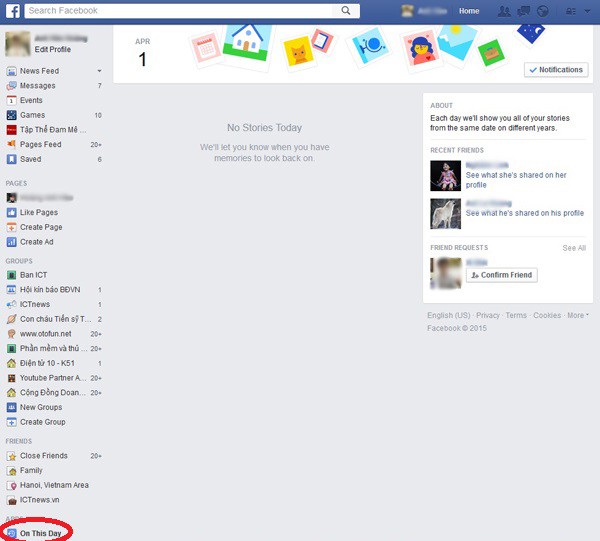Open the privacy shortcuts icon

coord(571,11)
